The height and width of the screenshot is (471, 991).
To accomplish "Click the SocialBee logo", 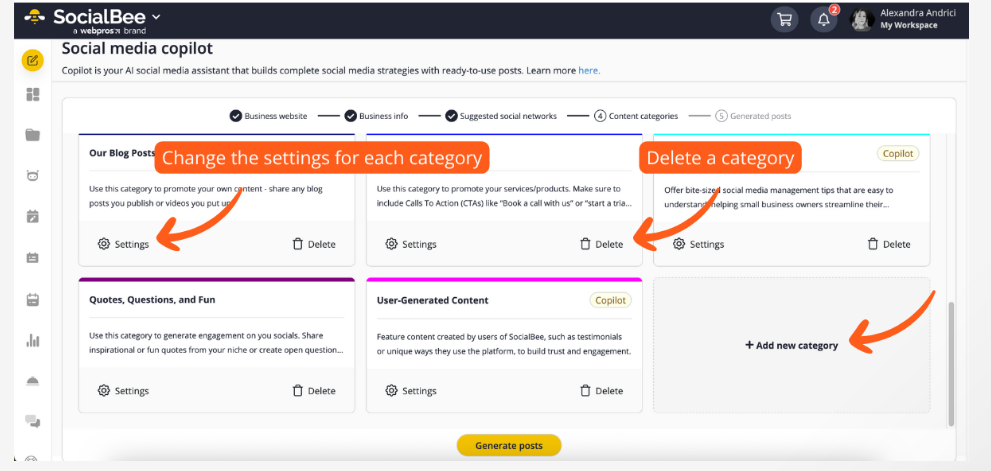I will coord(85,20).
